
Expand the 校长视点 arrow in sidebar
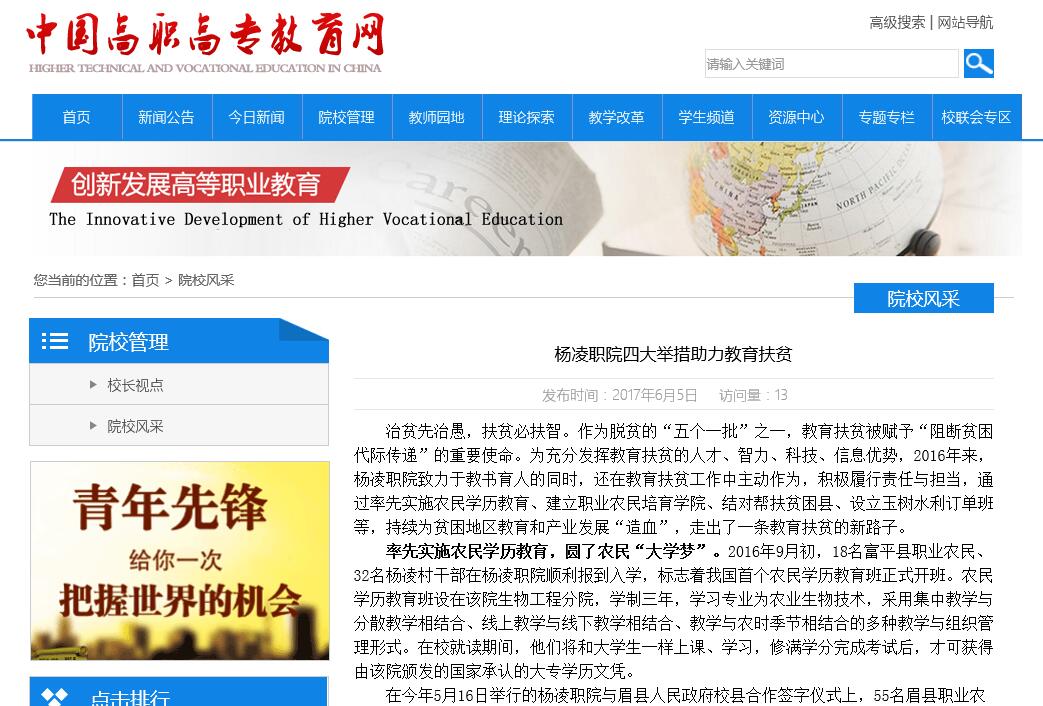(x=94, y=385)
